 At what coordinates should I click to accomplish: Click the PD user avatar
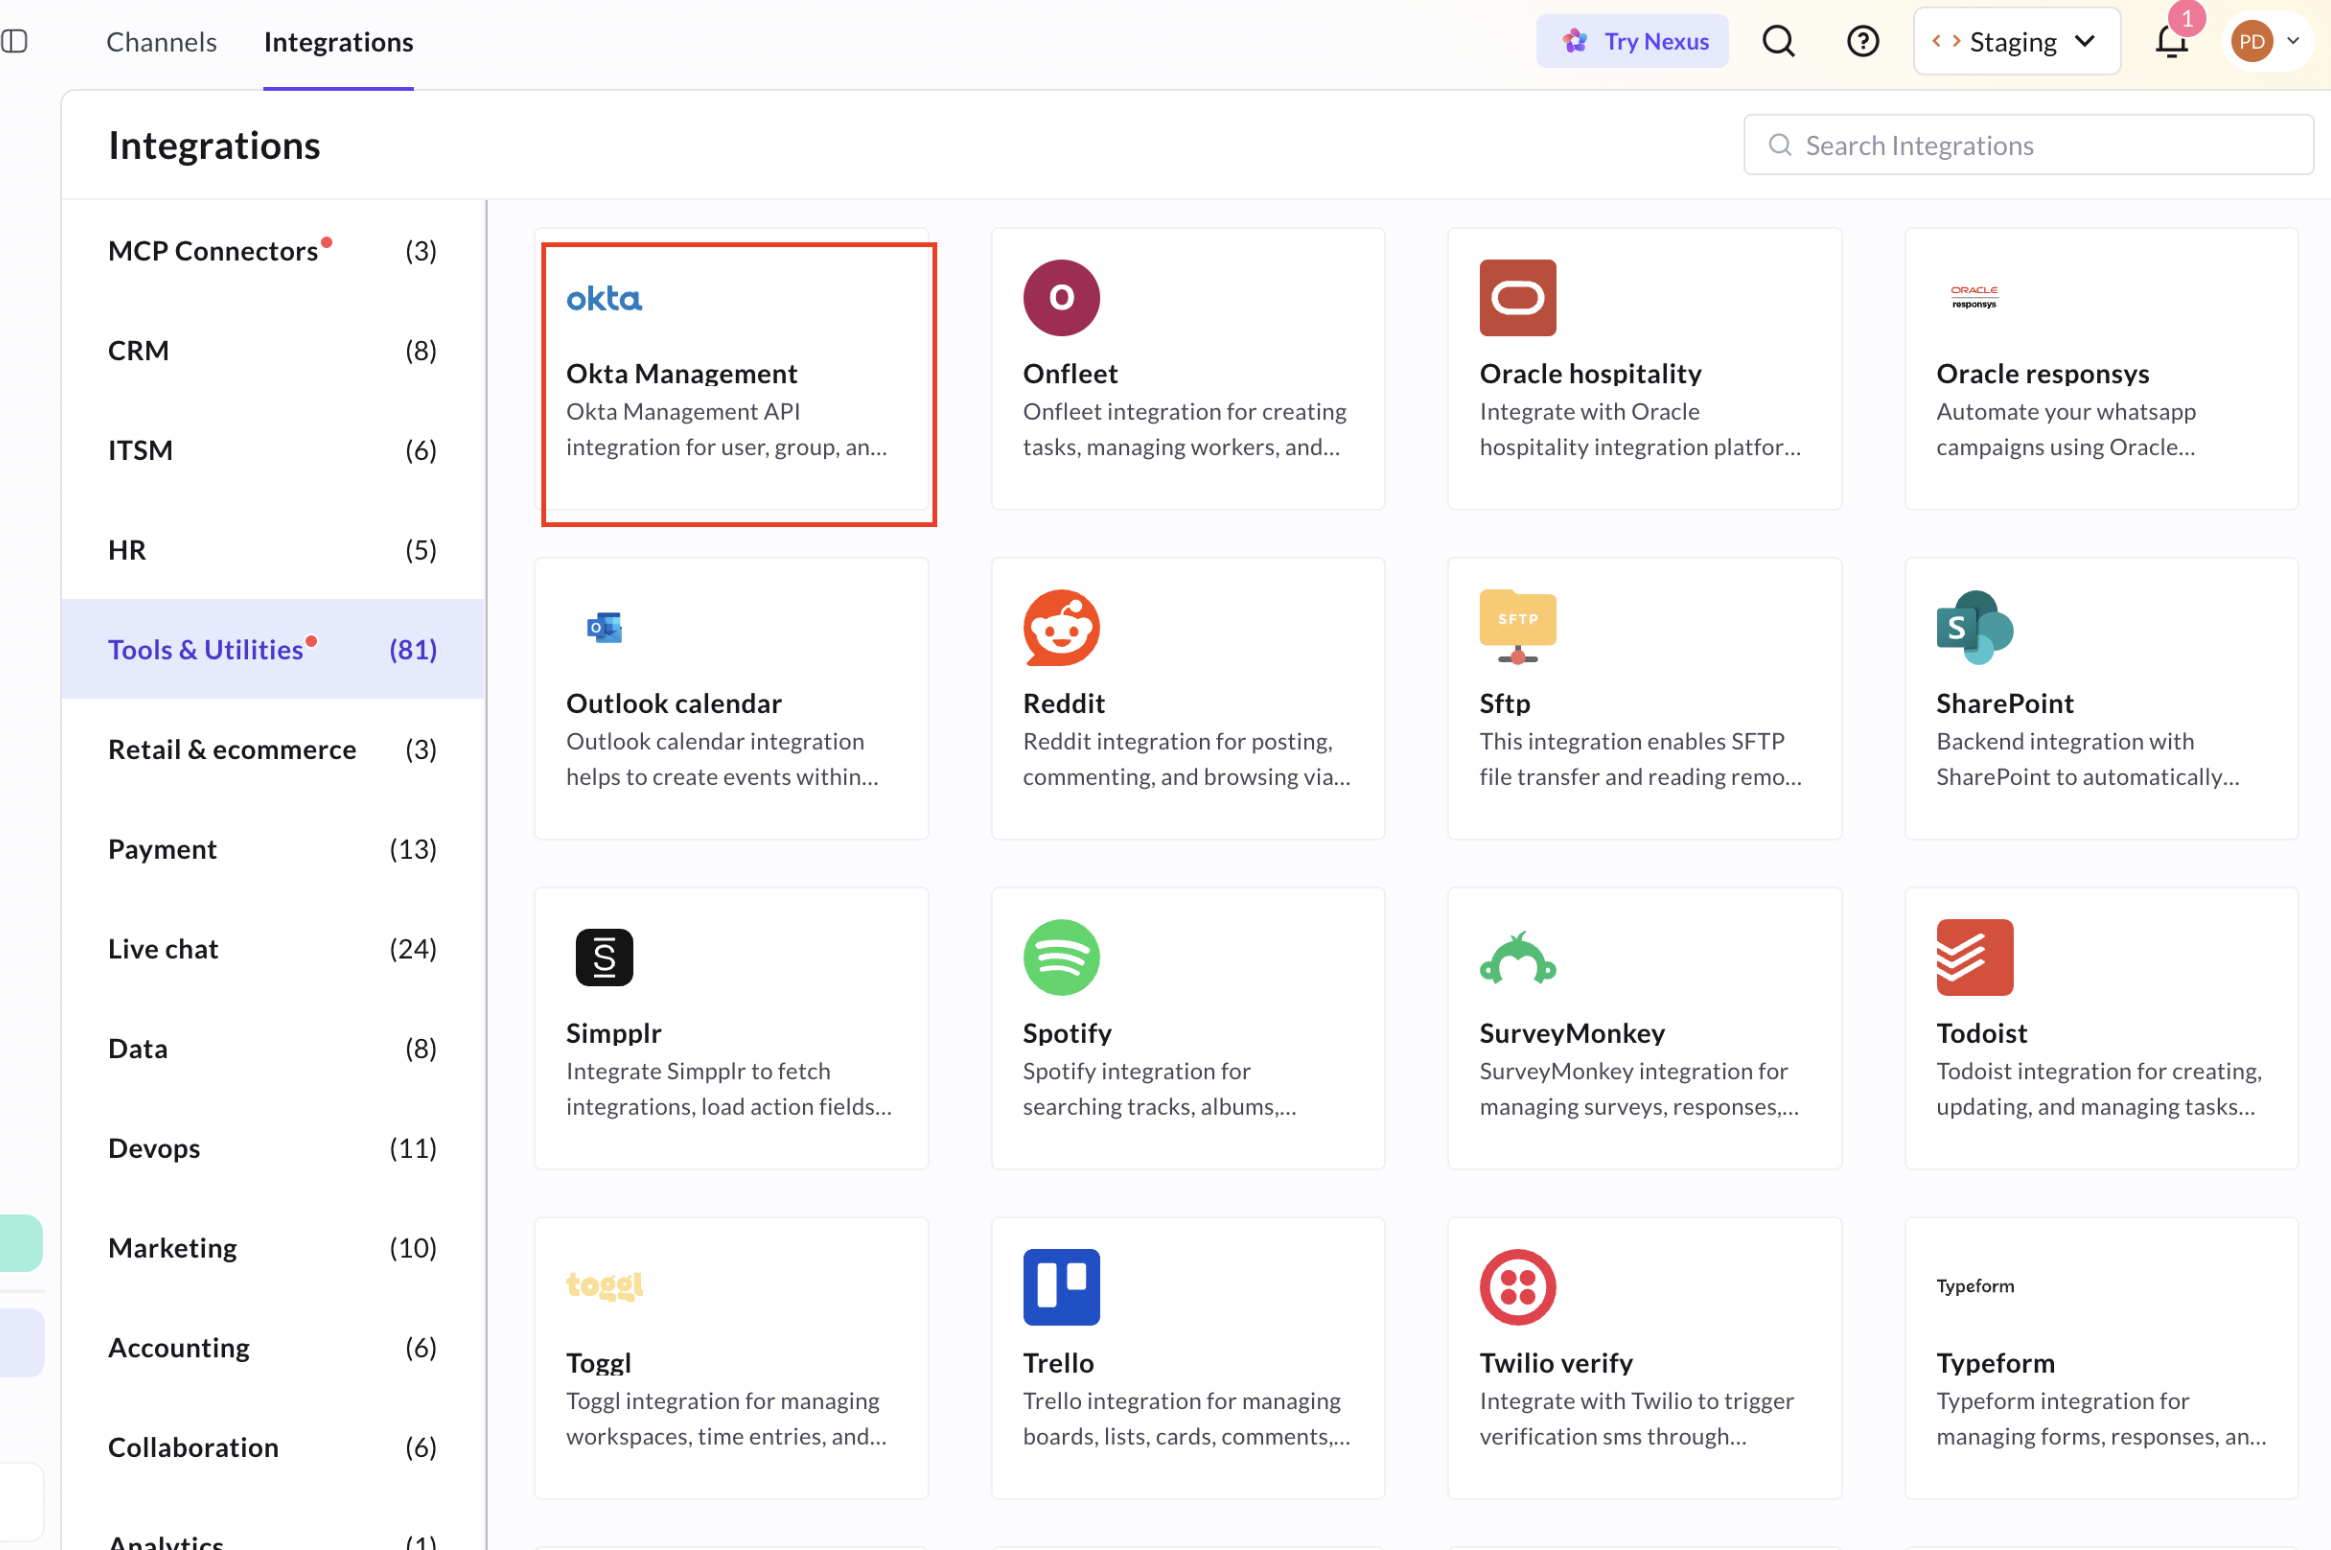2251,41
